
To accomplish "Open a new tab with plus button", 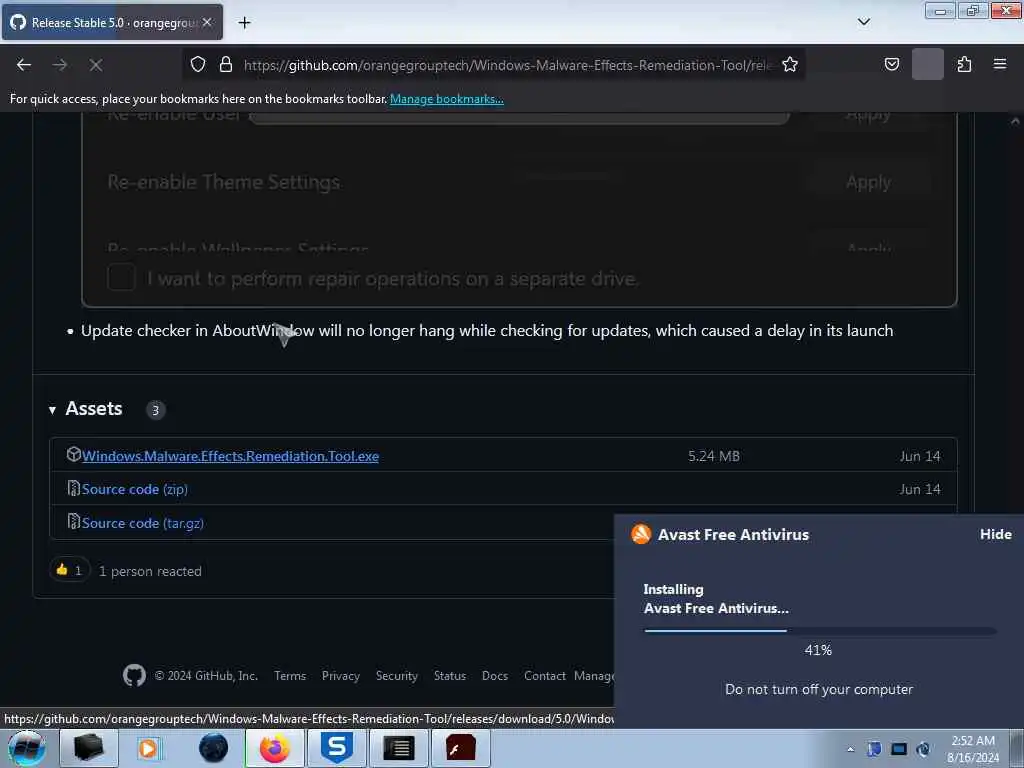I will (244, 23).
